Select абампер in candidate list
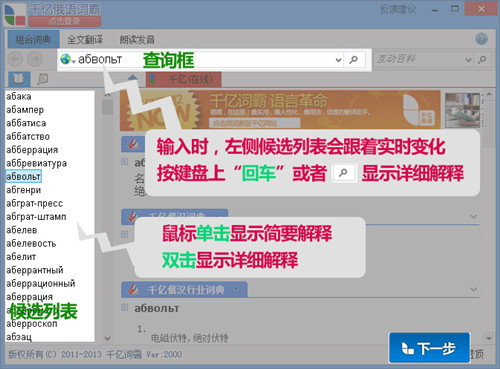Image resolution: width=500 pixels, height=369 pixels. (x=25, y=110)
